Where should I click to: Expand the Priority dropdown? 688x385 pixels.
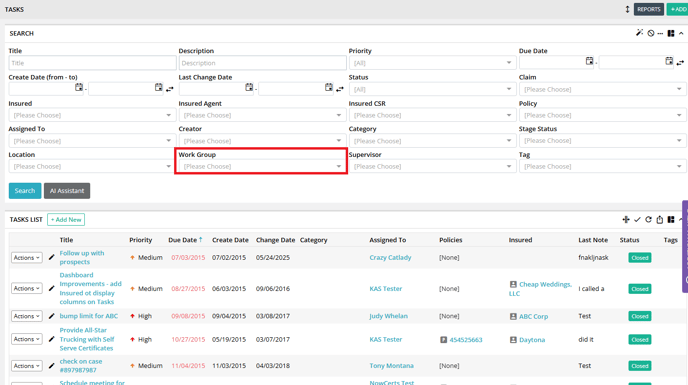tap(431, 63)
